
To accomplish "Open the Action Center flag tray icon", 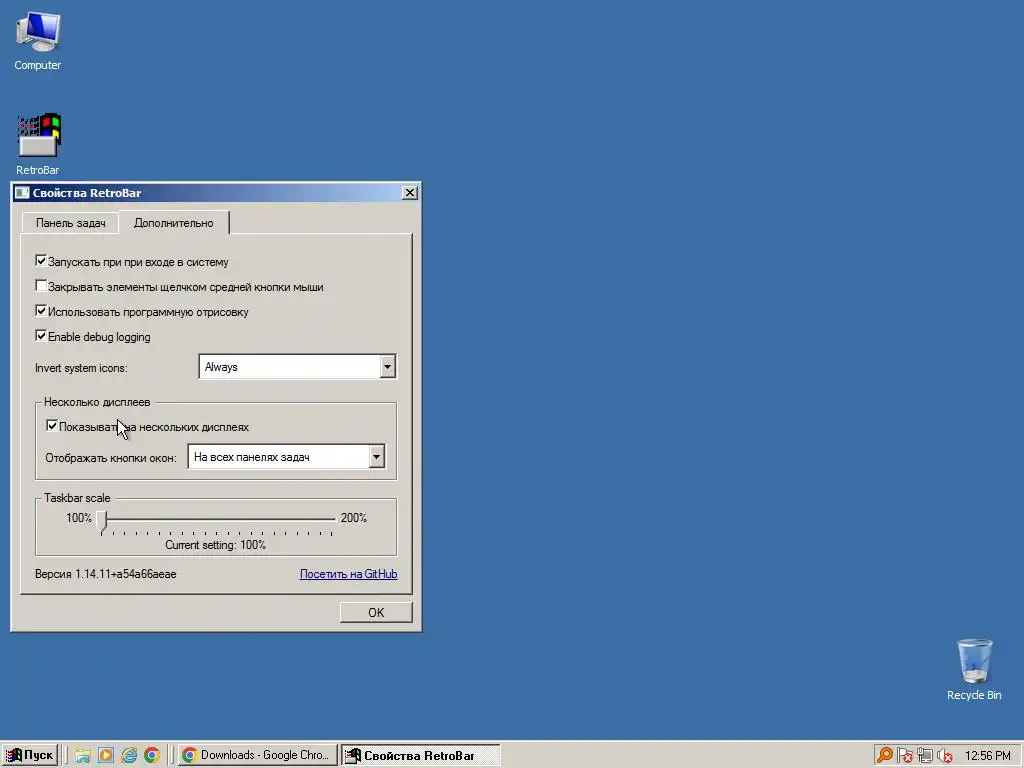I will coord(904,756).
